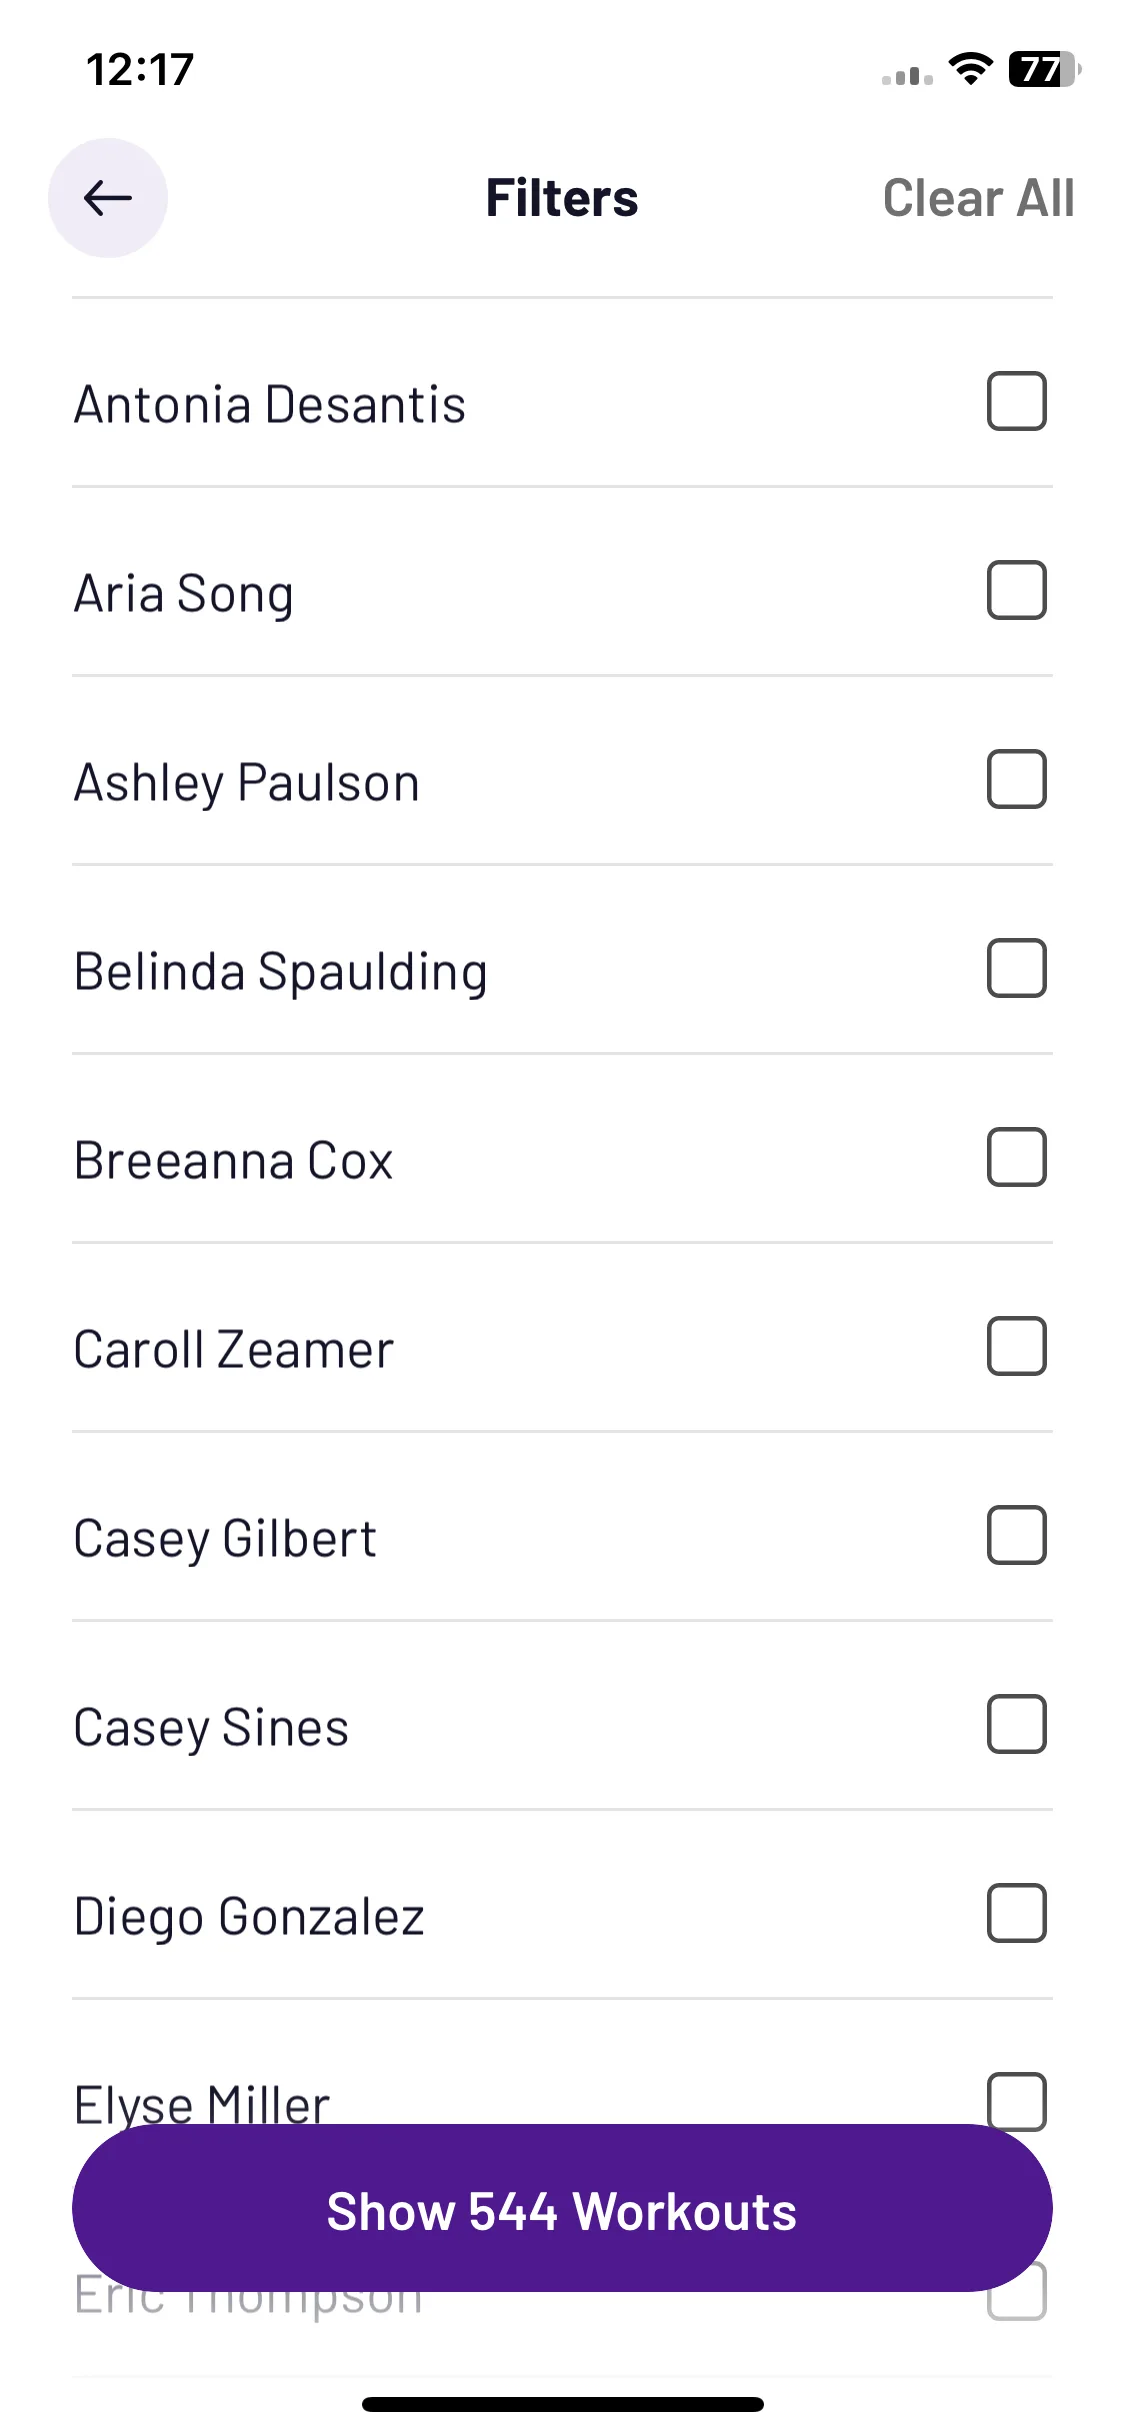The width and height of the screenshot is (1125, 2436).
Task: Tap the back arrow icon
Action: click(x=108, y=198)
